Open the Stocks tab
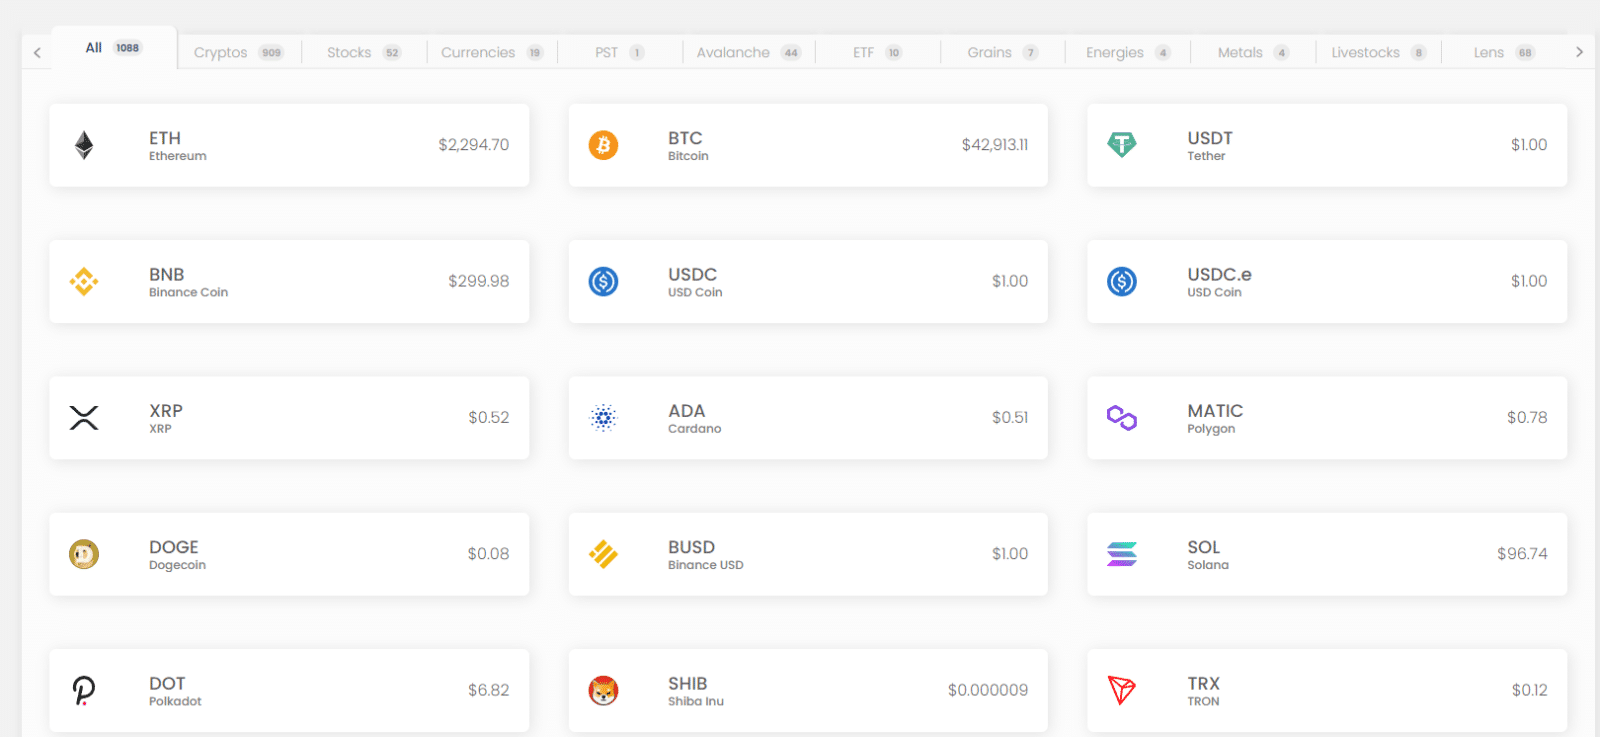The width and height of the screenshot is (1600, 737). point(349,52)
